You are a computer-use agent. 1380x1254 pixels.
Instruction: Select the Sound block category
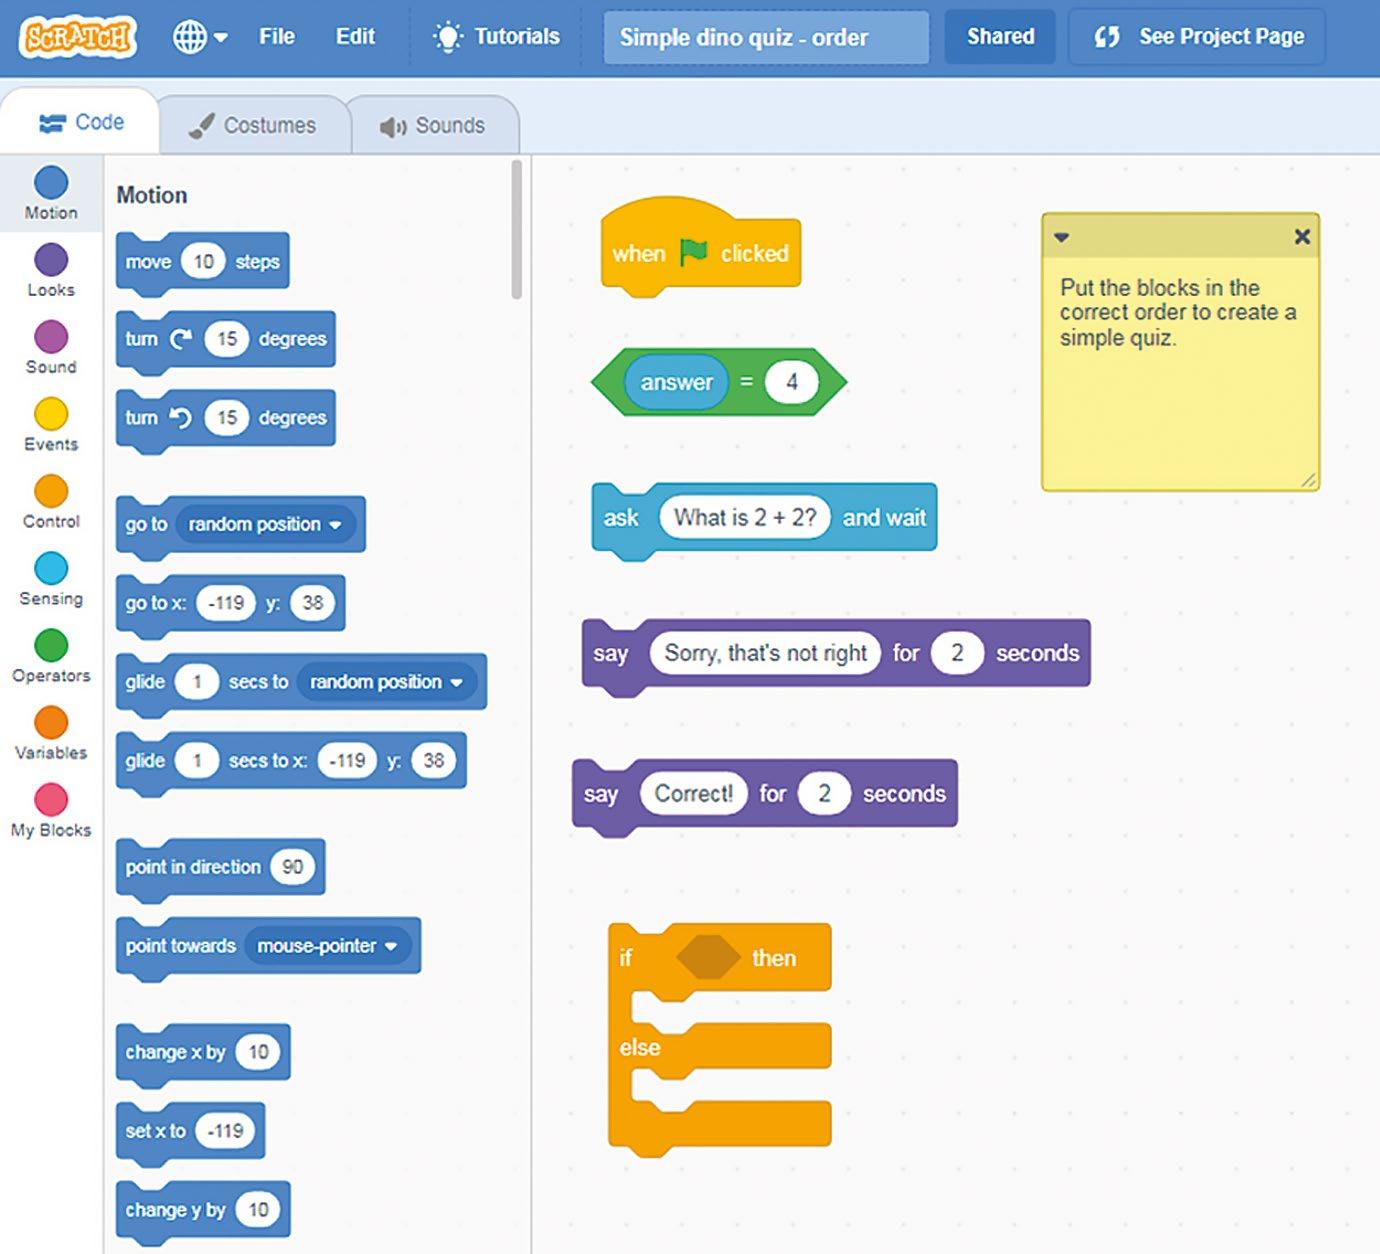(x=51, y=347)
